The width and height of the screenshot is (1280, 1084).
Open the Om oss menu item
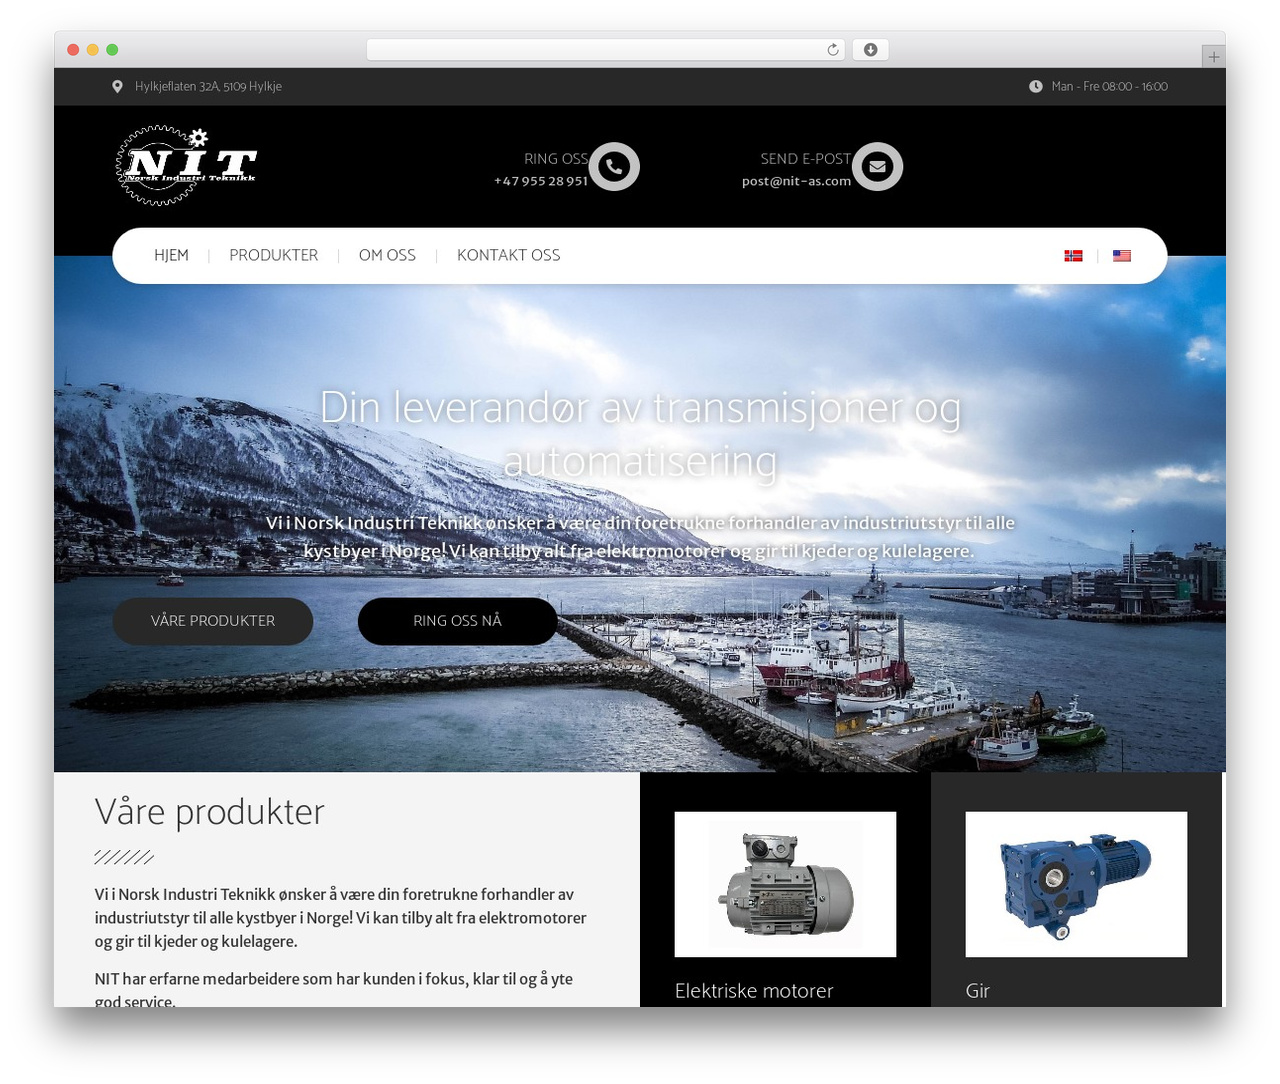(387, 256)
